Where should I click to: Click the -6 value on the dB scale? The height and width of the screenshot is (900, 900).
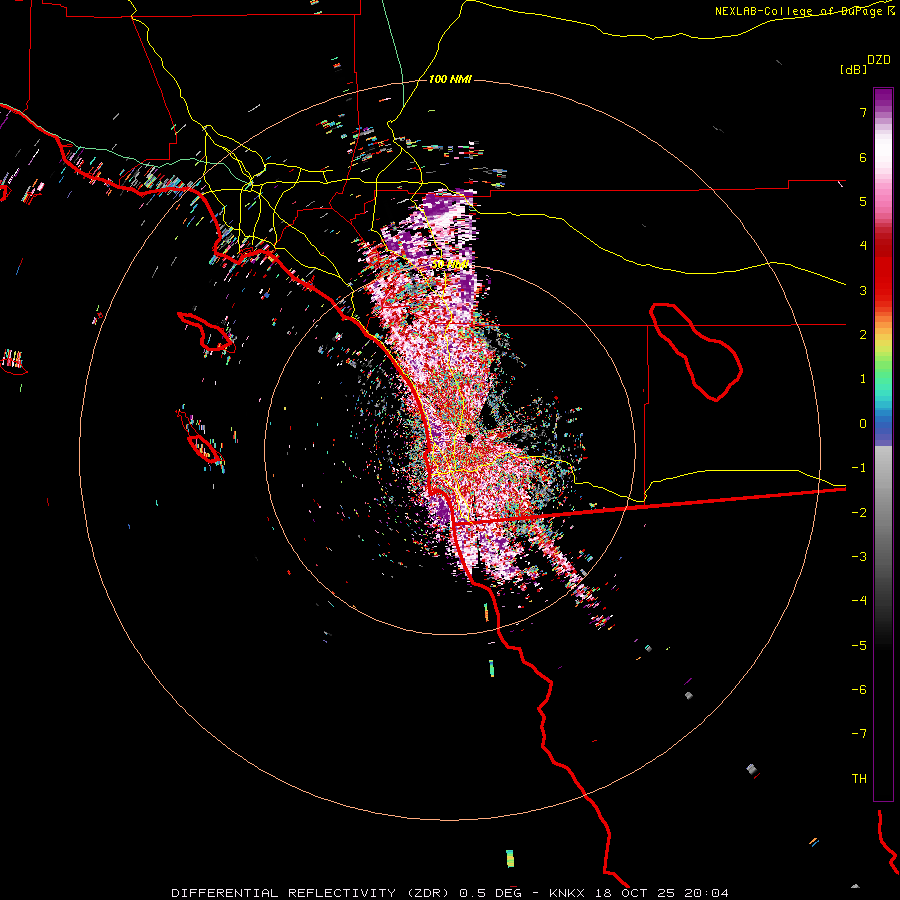(859, 690)
